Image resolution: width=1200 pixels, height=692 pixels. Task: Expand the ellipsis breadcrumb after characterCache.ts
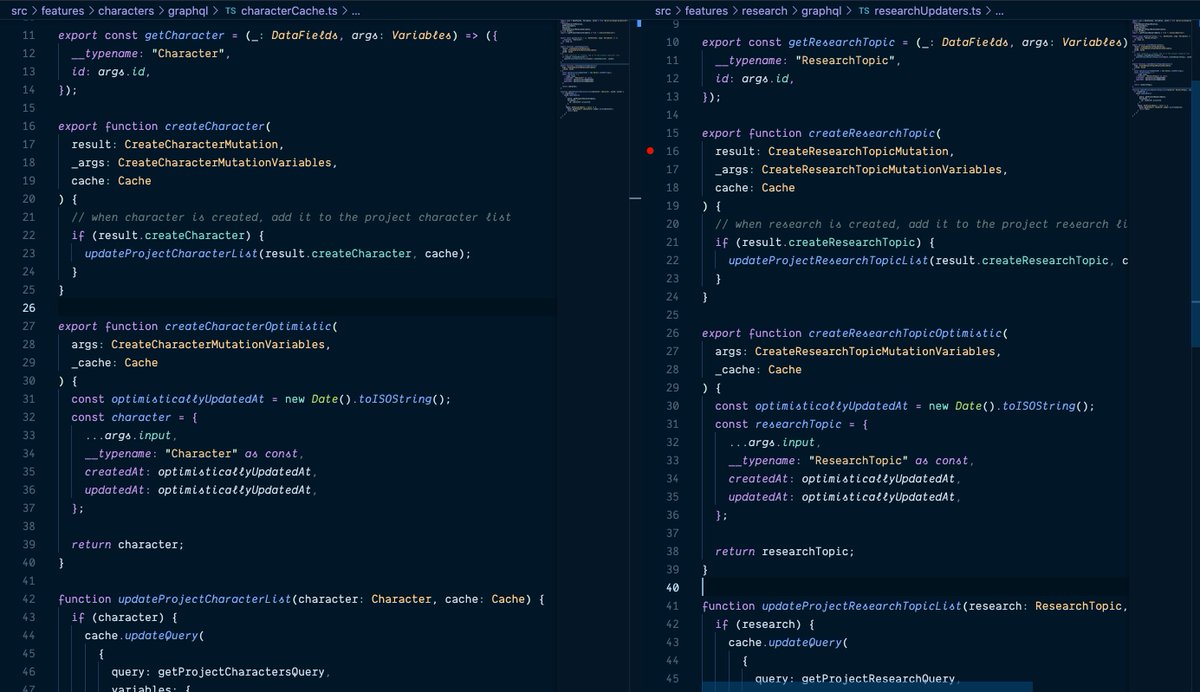pos(358,10)
